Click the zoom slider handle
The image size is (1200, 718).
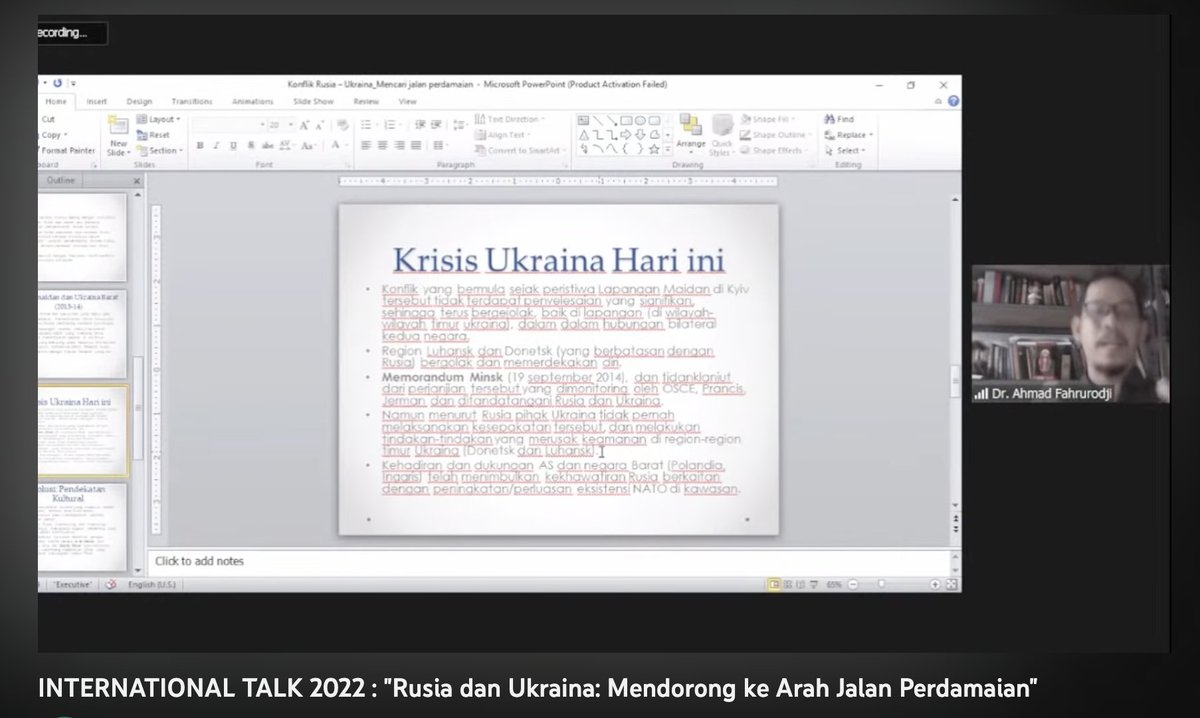pos(881,584)
